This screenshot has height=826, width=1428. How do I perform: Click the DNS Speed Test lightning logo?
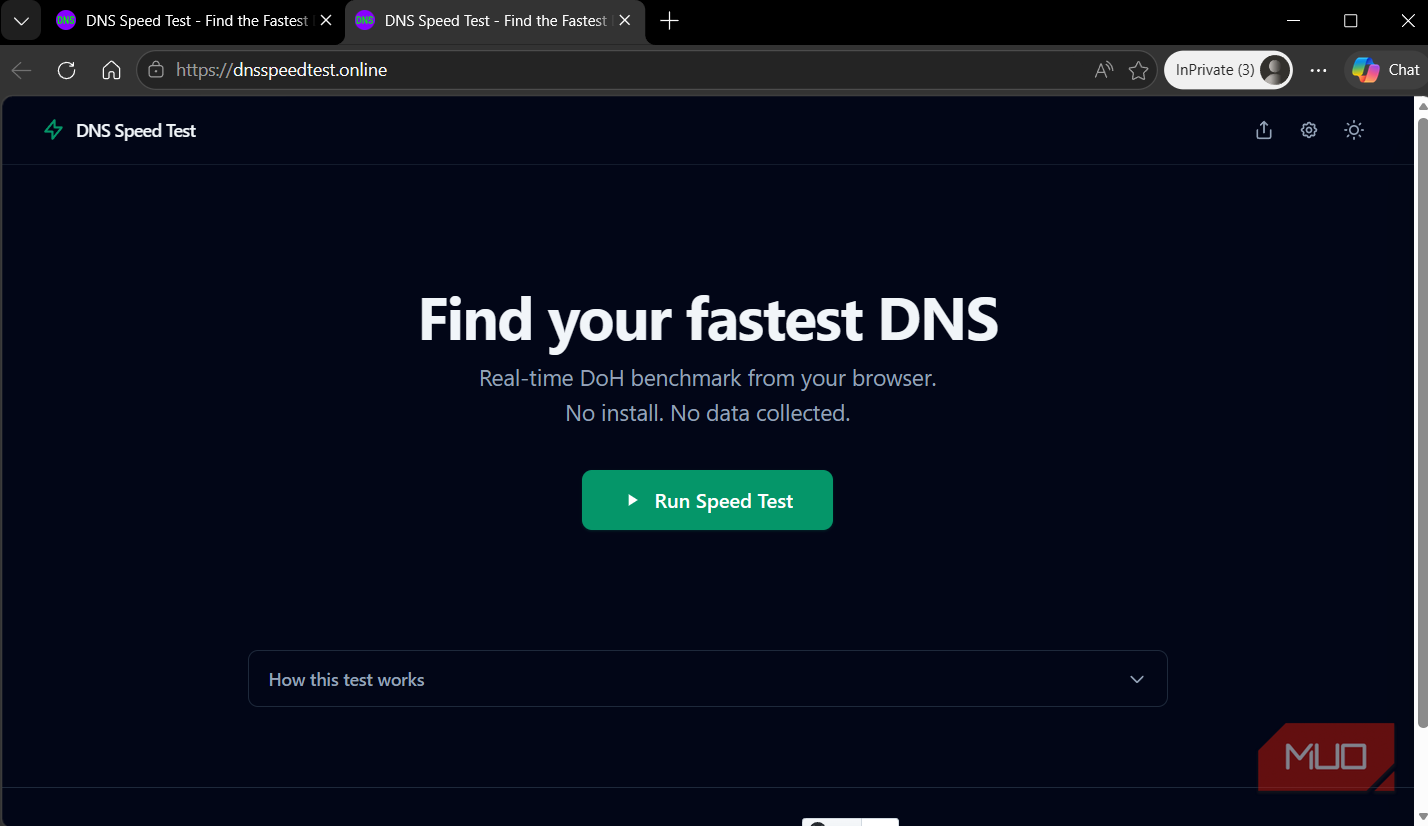(x=54, y=130)
